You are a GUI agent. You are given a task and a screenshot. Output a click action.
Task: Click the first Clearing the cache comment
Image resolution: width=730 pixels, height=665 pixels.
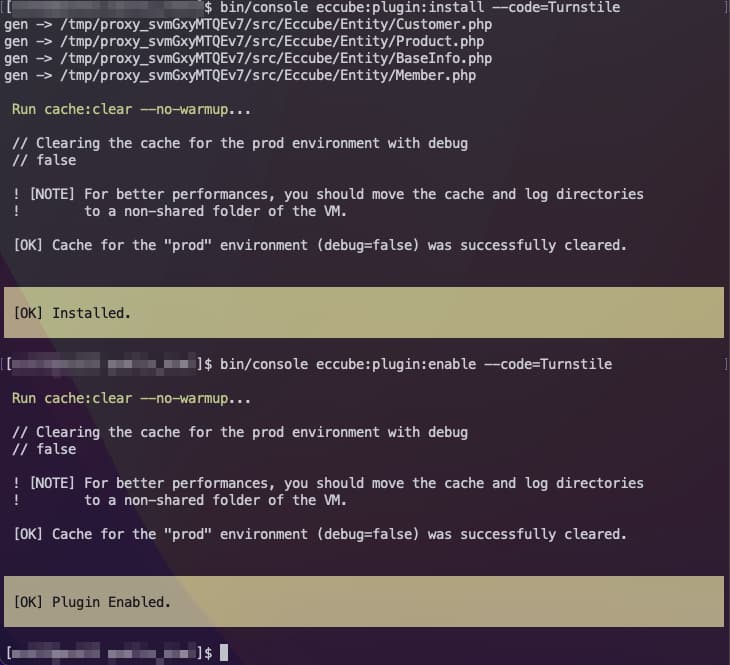click(x=240, y=151)
